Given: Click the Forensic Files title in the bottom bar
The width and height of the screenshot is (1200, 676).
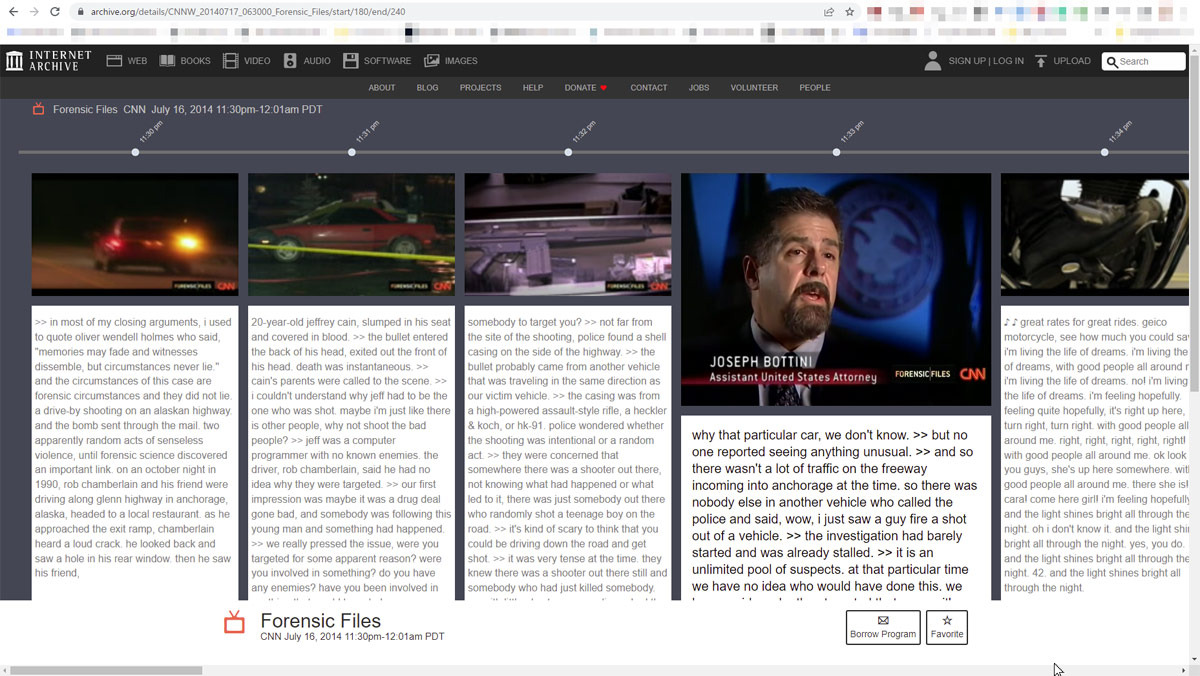Looking at the screenshot, I should 321,621.
